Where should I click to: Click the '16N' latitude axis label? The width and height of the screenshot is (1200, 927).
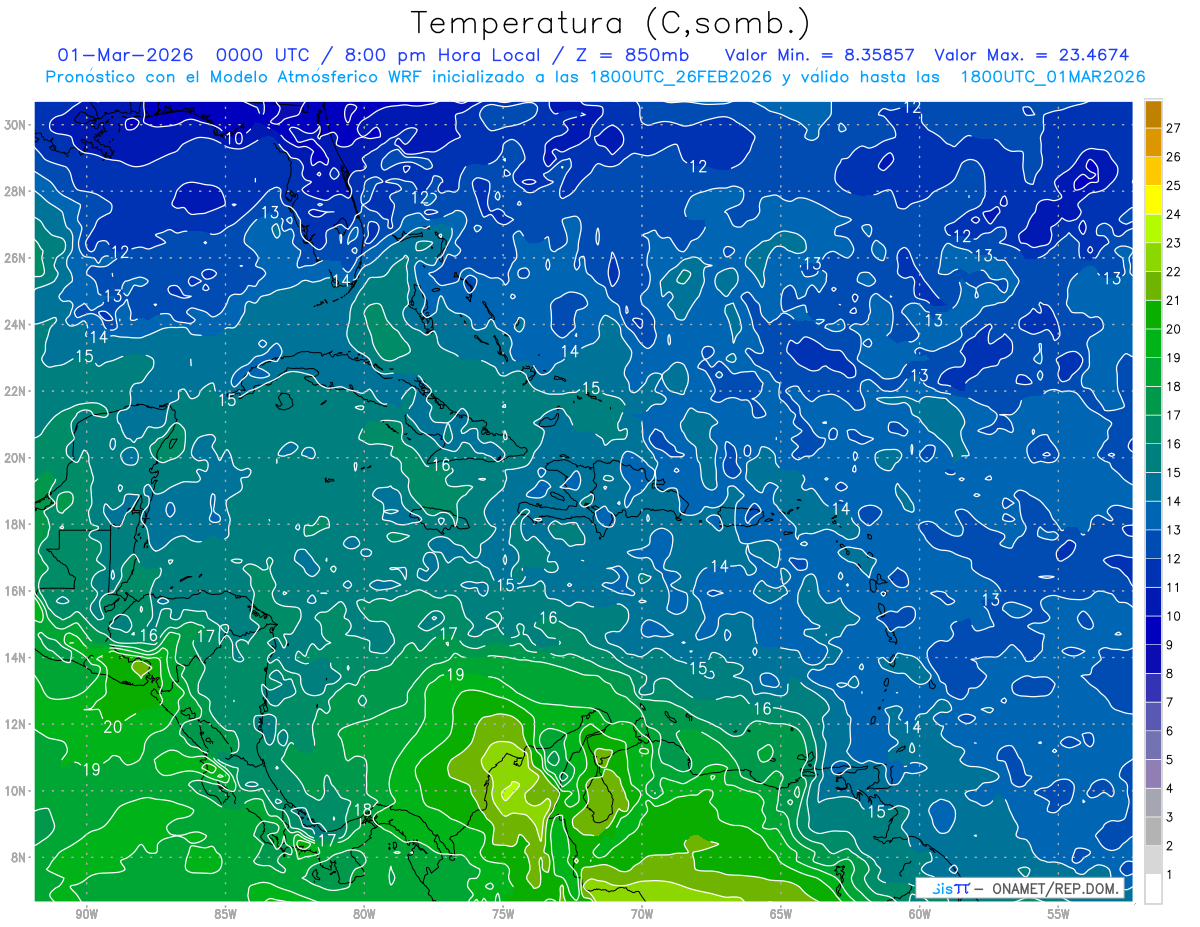pyautogui.click(x=17, y=591)
